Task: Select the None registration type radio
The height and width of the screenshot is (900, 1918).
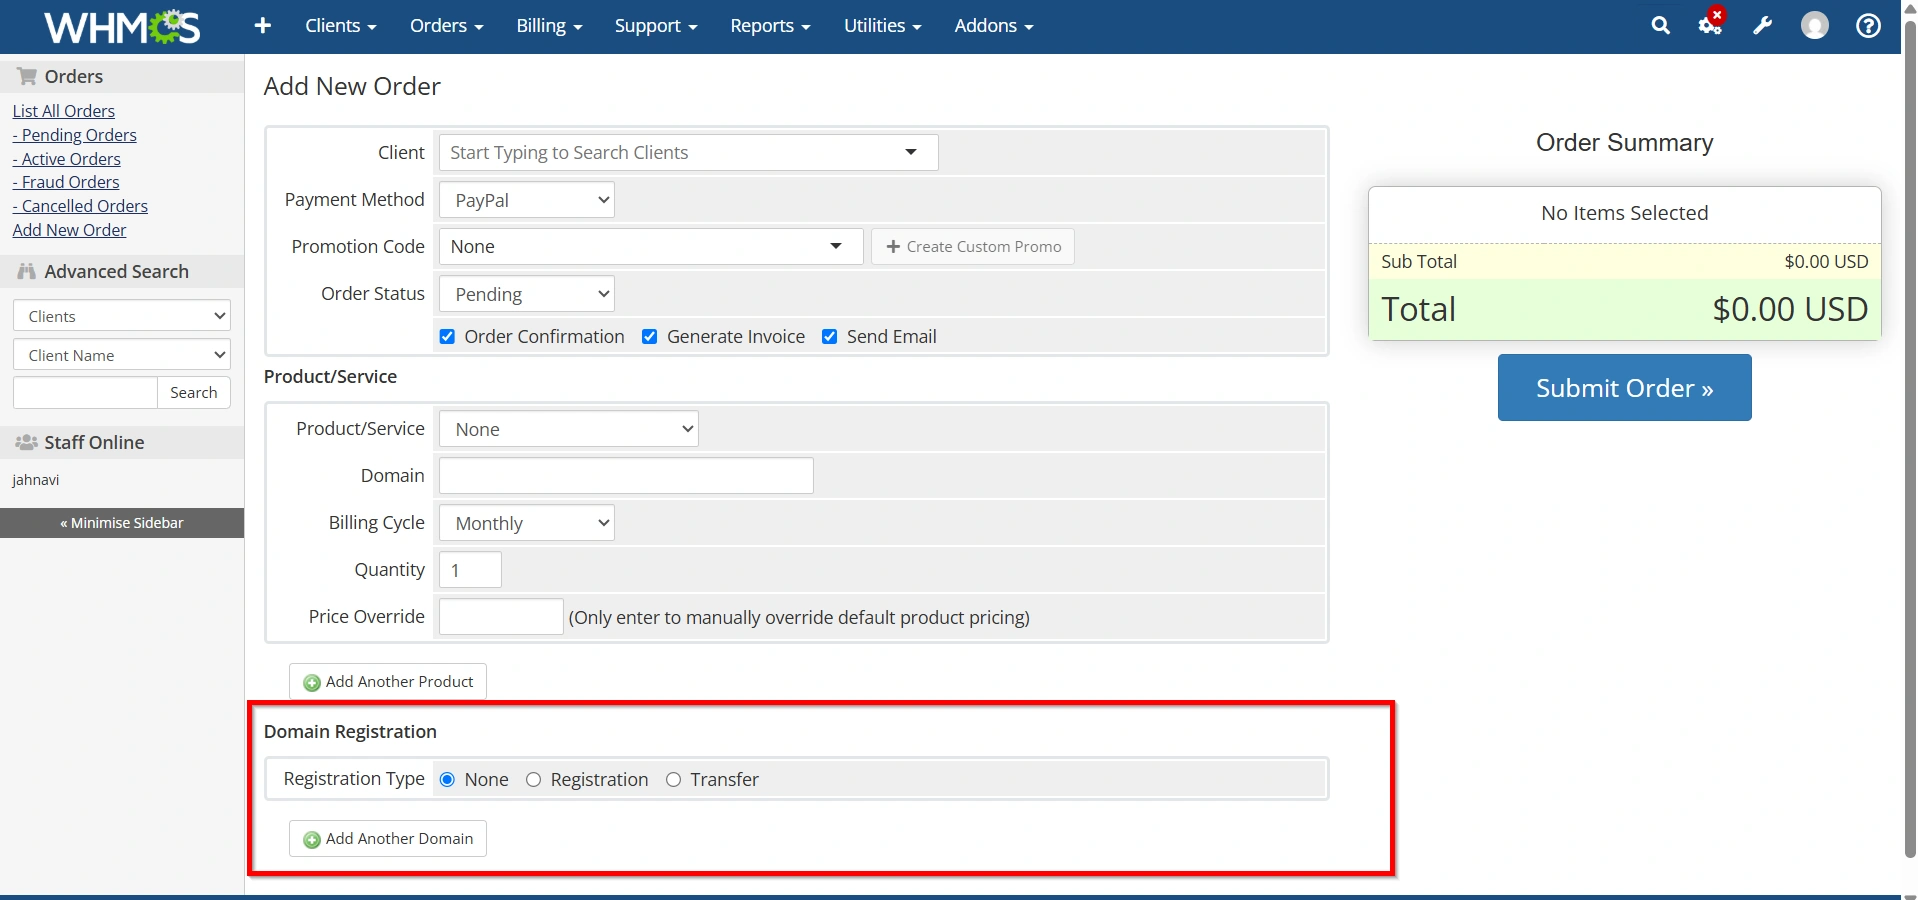Action: pos(447,780)
